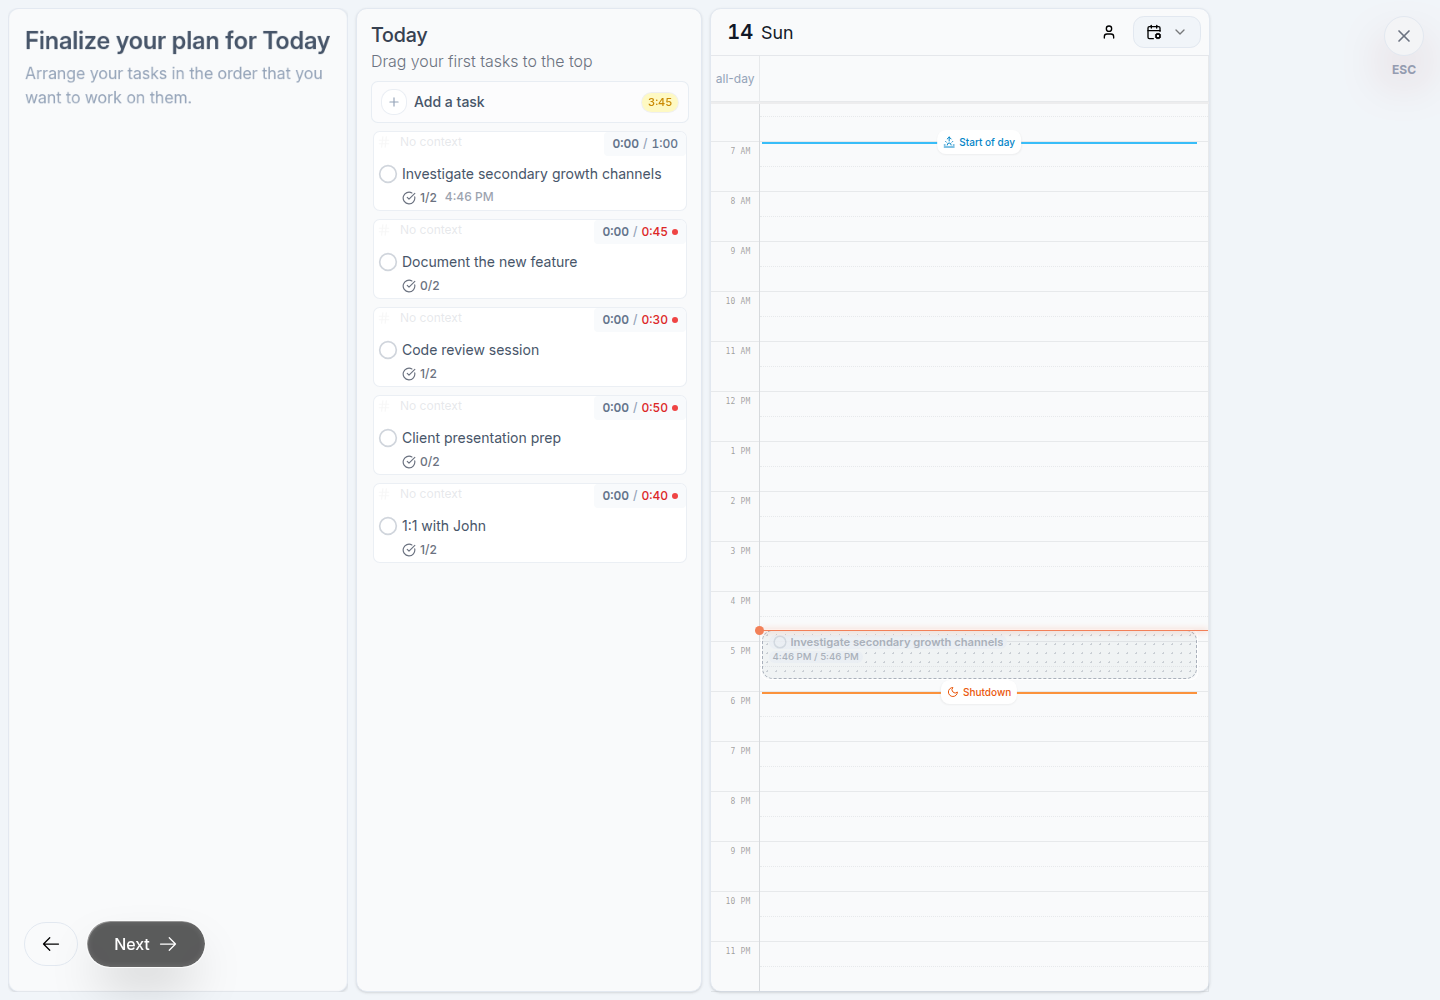This screenshot has height=1000, width=1440.
Task: Click the 14 Sun date header
Action: point(760,32)
